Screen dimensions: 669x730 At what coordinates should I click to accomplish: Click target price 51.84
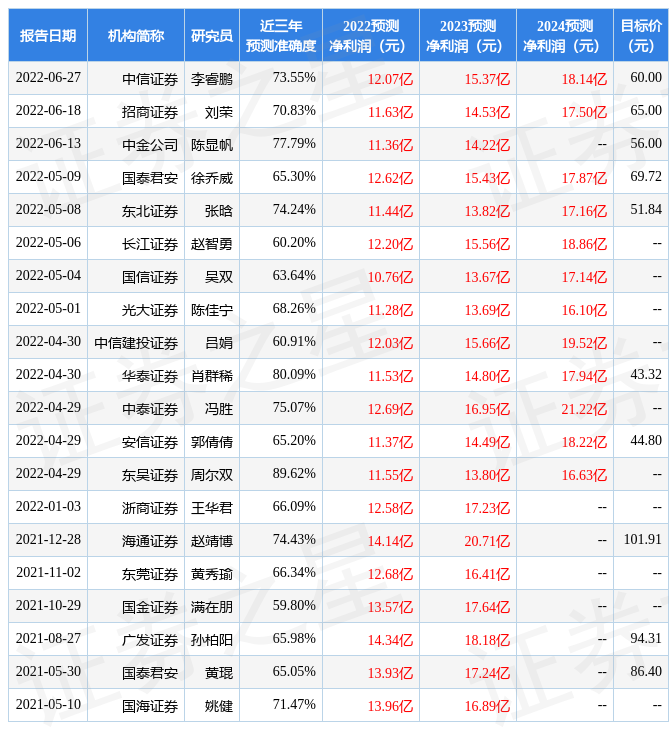[646, 210]
